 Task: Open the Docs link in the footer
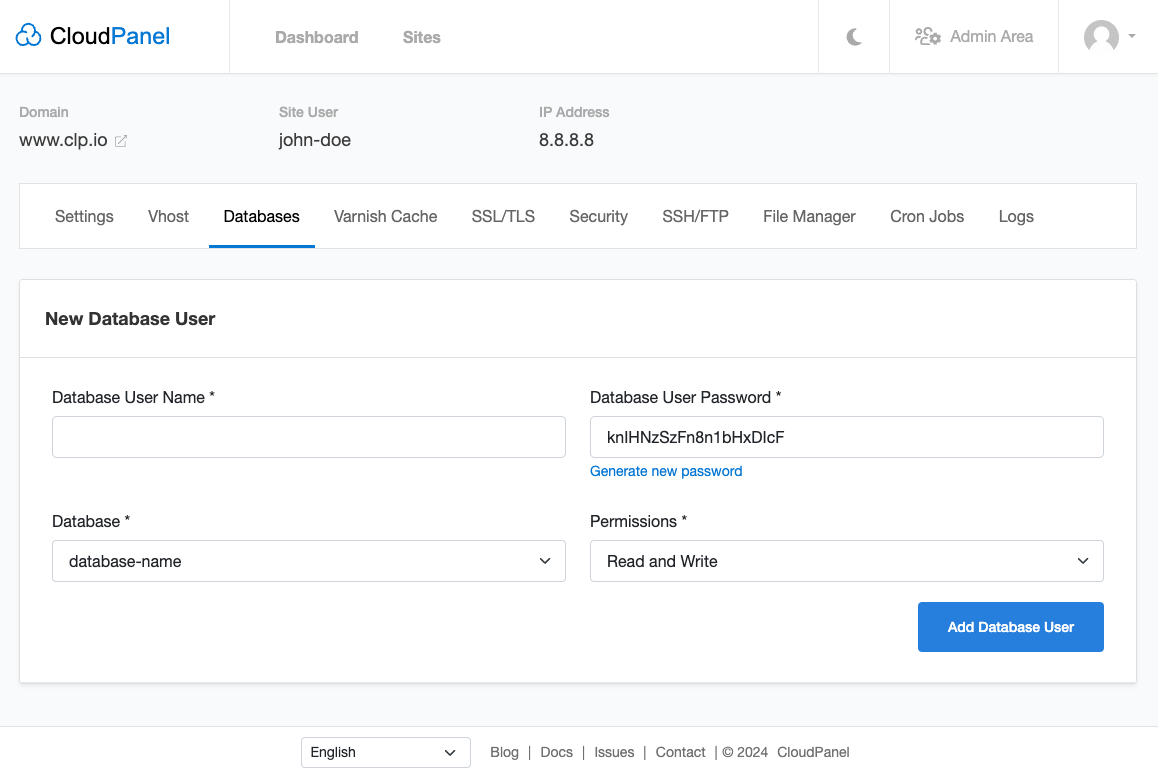(x=556, y=752)
